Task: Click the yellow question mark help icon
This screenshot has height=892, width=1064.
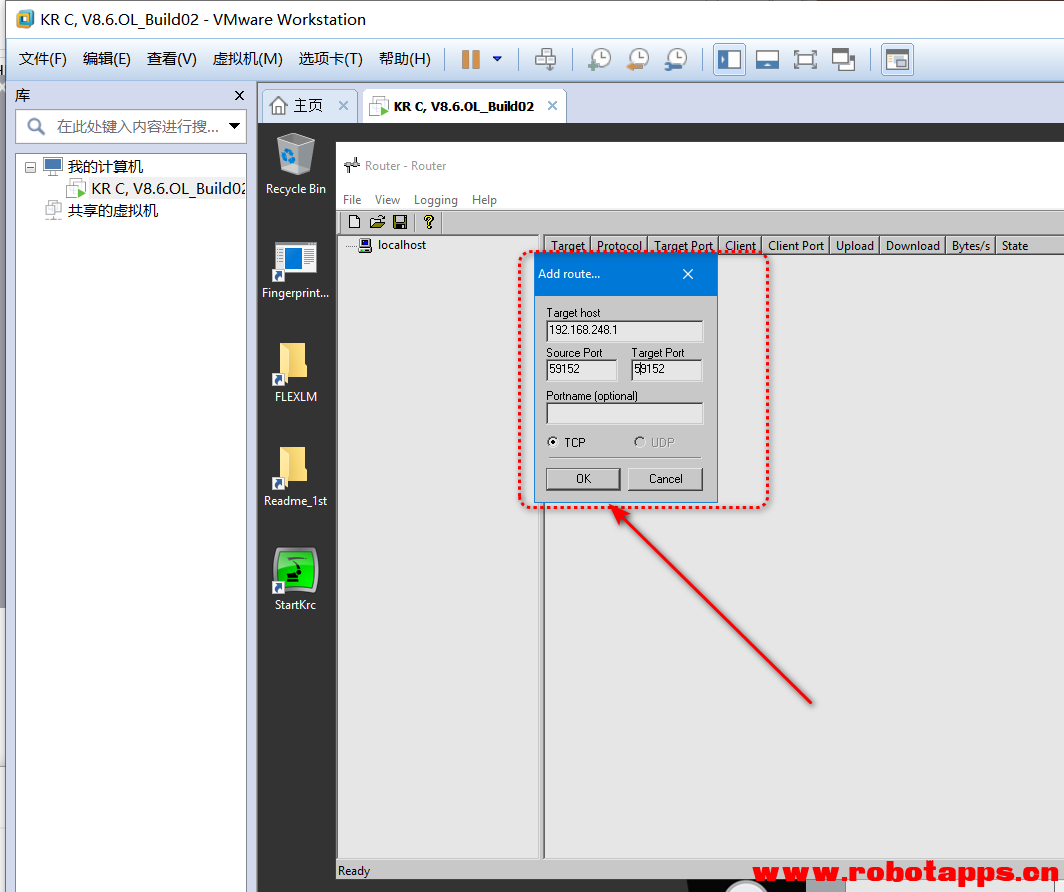Action: click(x=429, y=222)
